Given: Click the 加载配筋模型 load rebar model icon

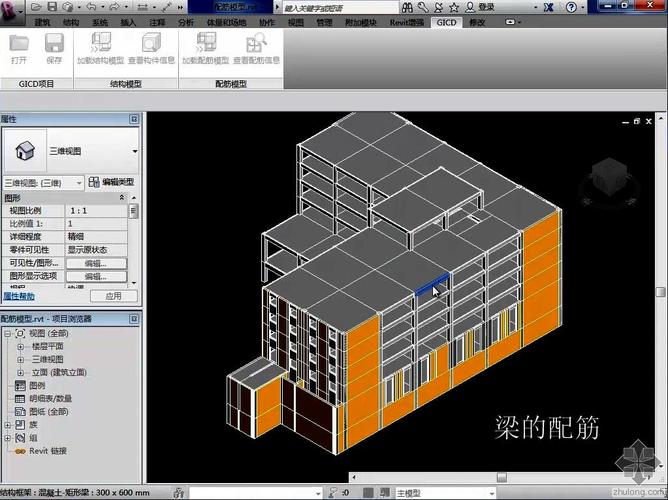Looking at the screenshot, I should [x=207, y=44].
